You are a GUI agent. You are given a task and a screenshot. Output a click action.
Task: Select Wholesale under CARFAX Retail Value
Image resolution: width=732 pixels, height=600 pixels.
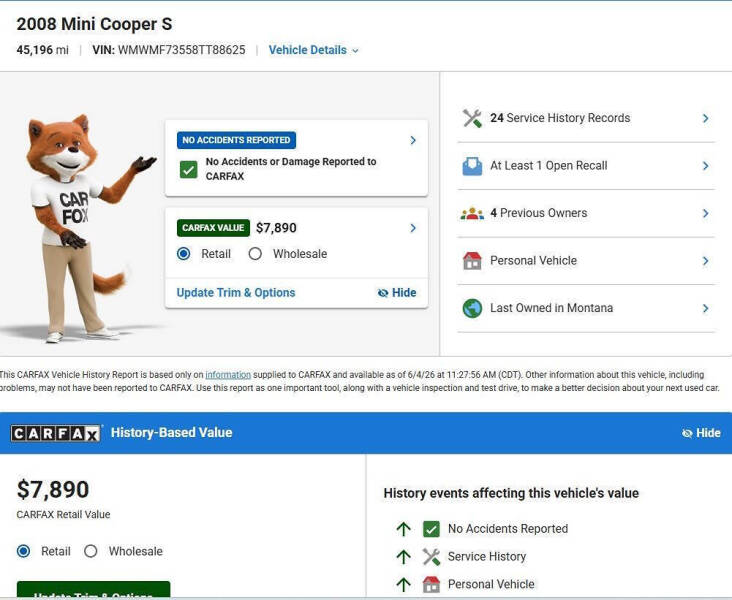click(x=91, y=551)
